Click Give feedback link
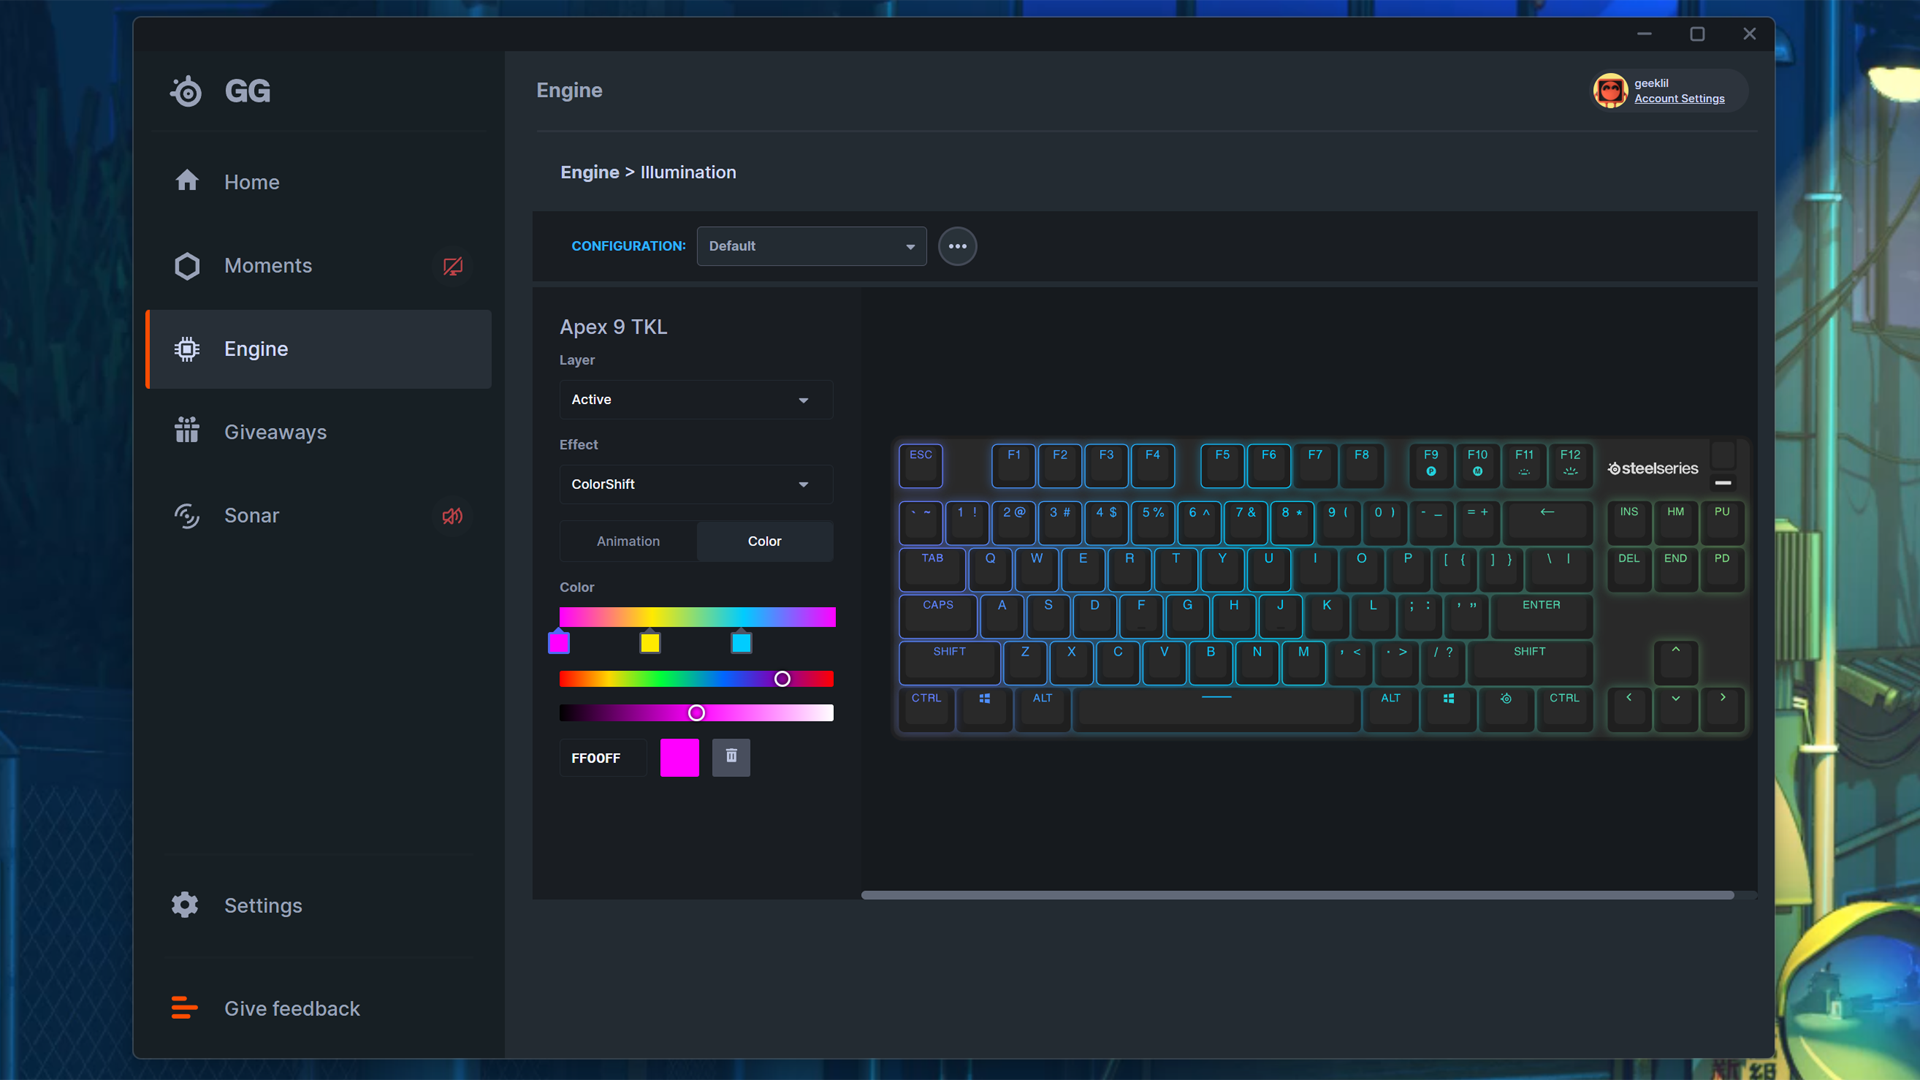 tap(292, 1009)
